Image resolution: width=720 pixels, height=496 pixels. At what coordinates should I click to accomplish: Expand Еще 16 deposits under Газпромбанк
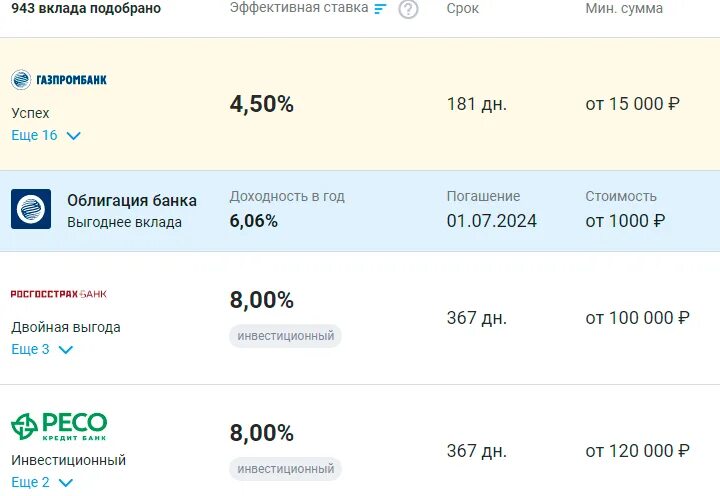pos(46,135)
